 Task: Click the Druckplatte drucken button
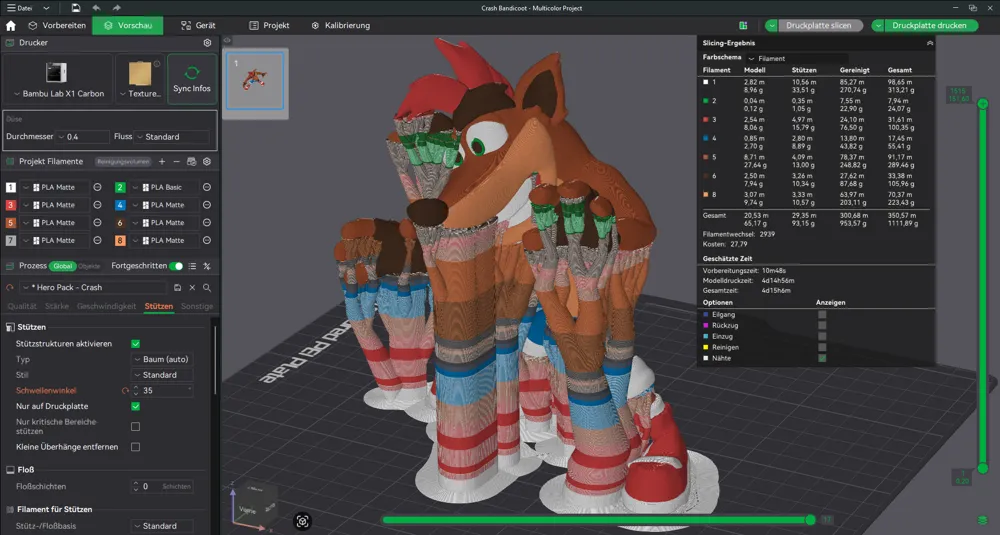click(x=929, y=26)
